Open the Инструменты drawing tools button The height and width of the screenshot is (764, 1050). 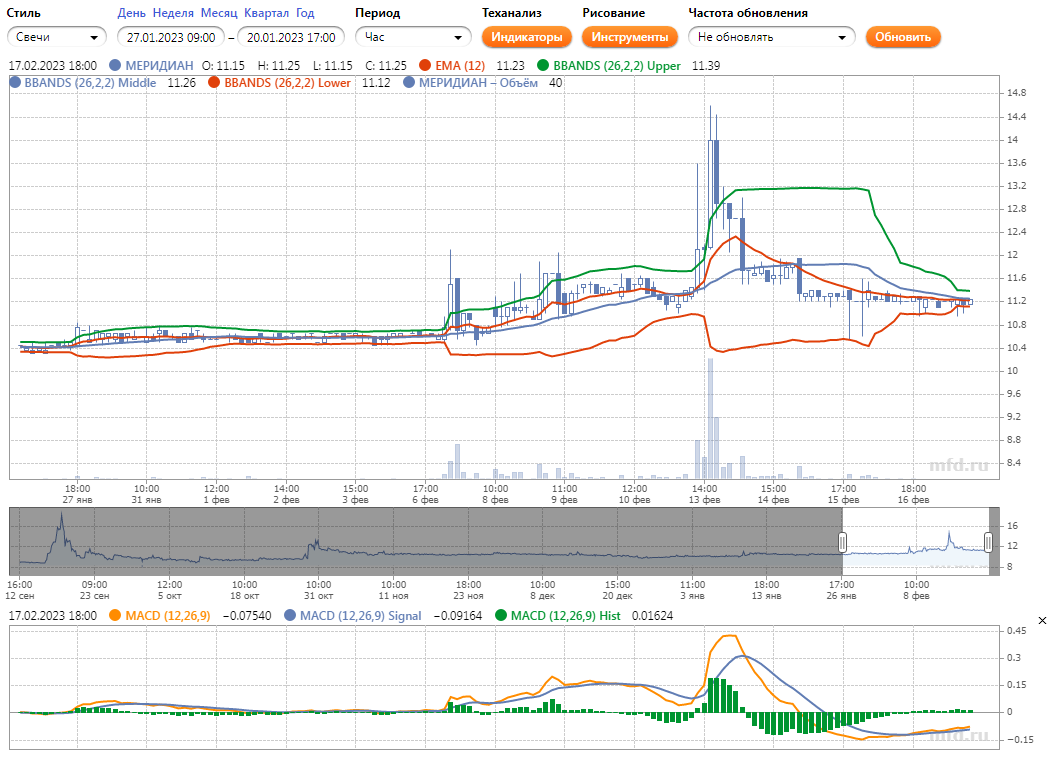coord(629,37)
